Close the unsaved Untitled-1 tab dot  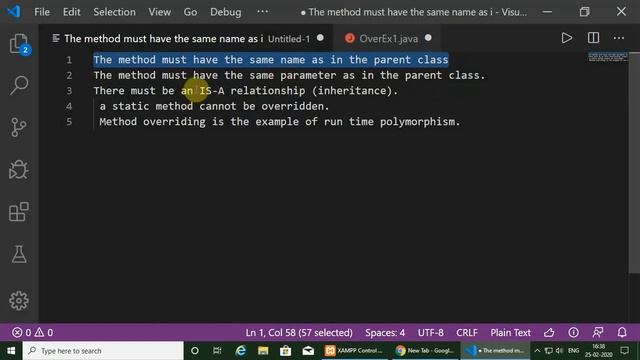[320, 38]
